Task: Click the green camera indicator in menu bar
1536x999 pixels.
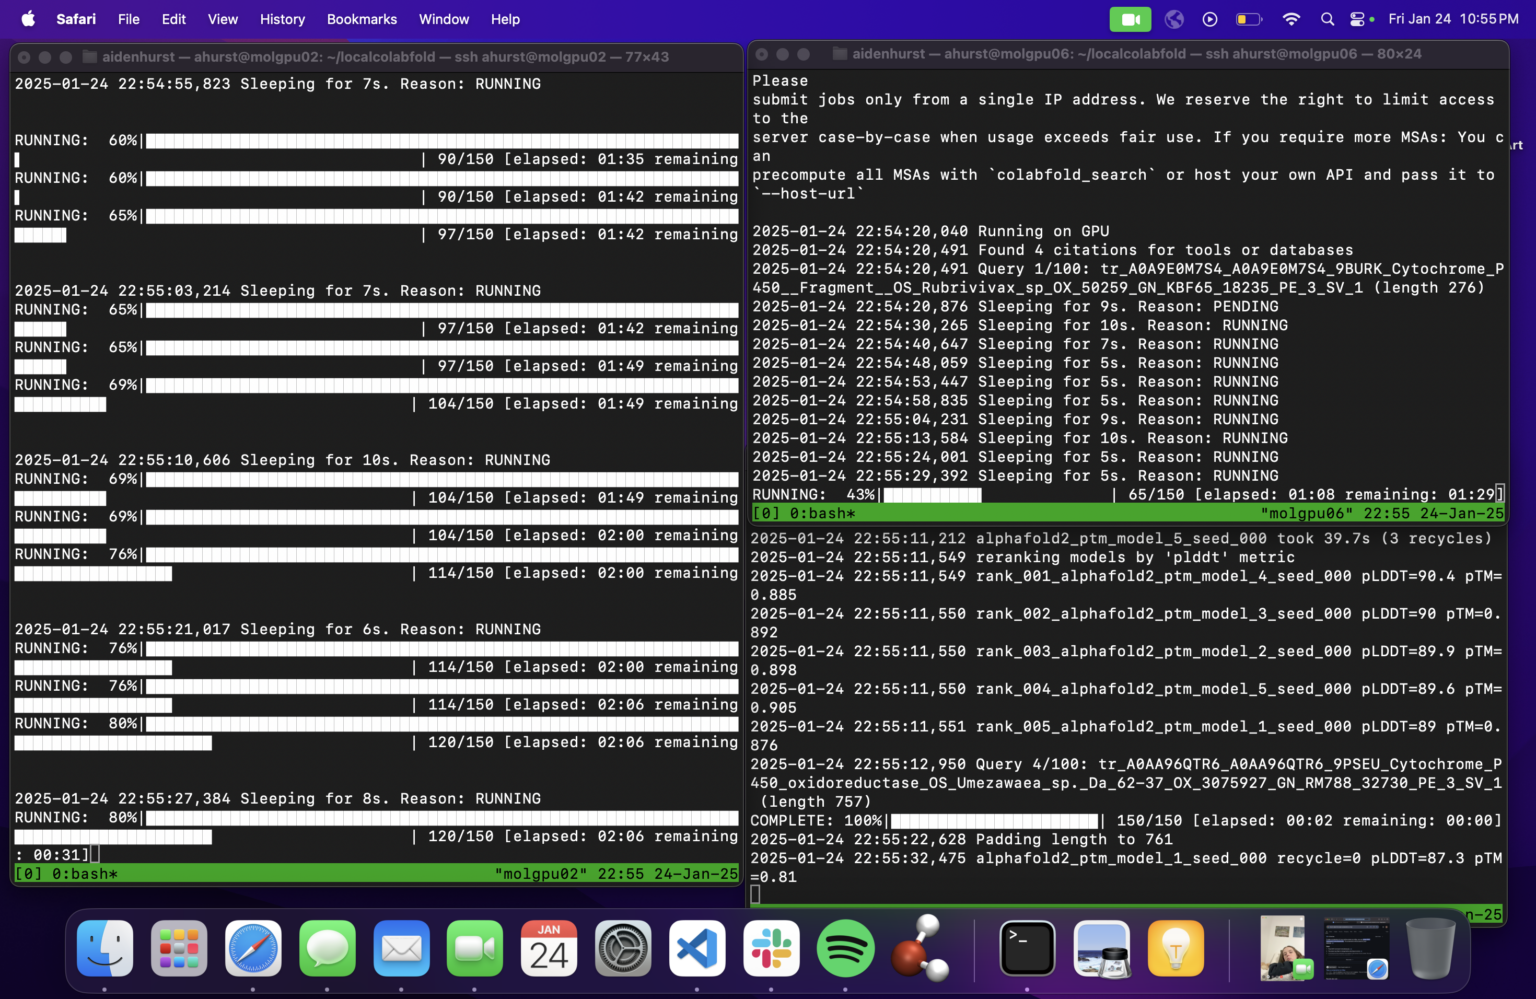Action: click(x=1130, y=19)
